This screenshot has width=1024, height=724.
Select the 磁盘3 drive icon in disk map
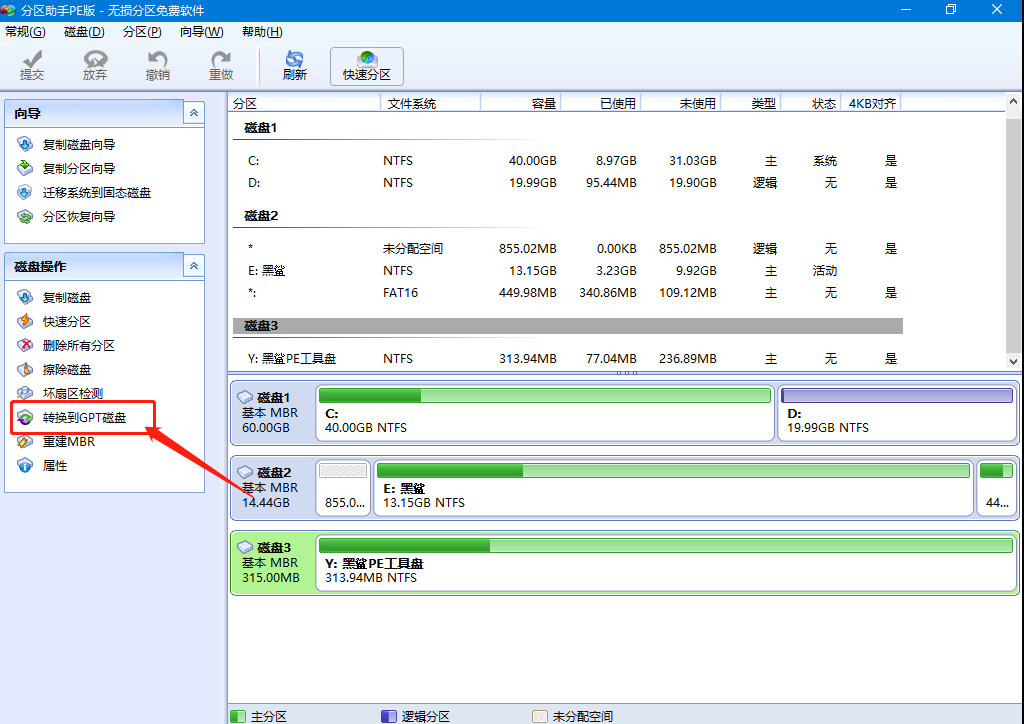pyautogui.click(x=245, y=547)
